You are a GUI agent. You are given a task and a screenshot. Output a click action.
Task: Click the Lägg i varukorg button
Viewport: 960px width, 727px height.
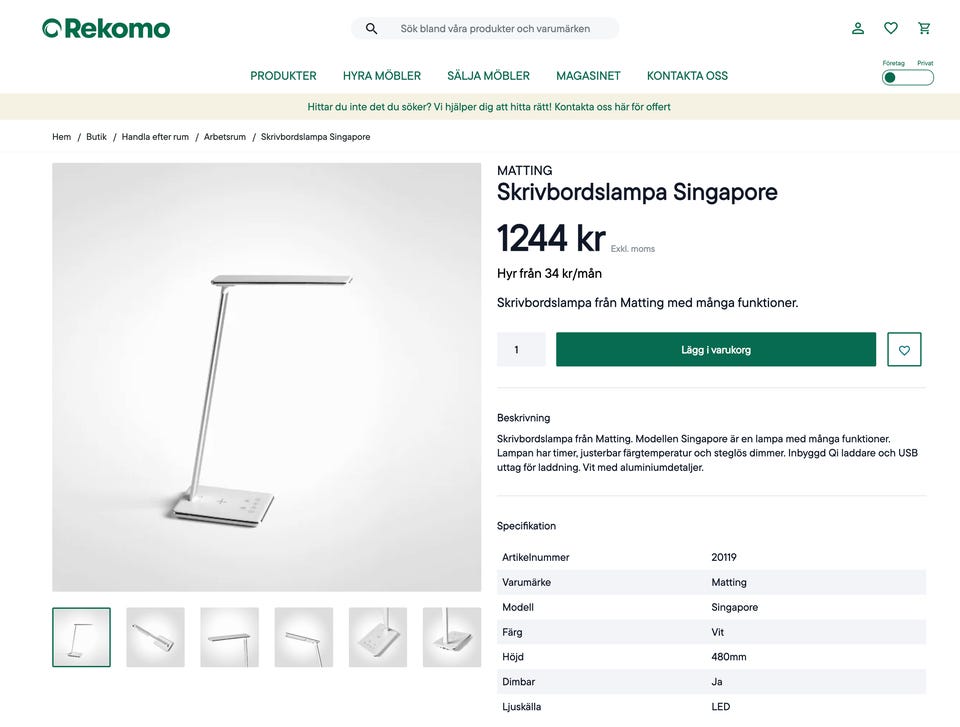click(716, 350)
